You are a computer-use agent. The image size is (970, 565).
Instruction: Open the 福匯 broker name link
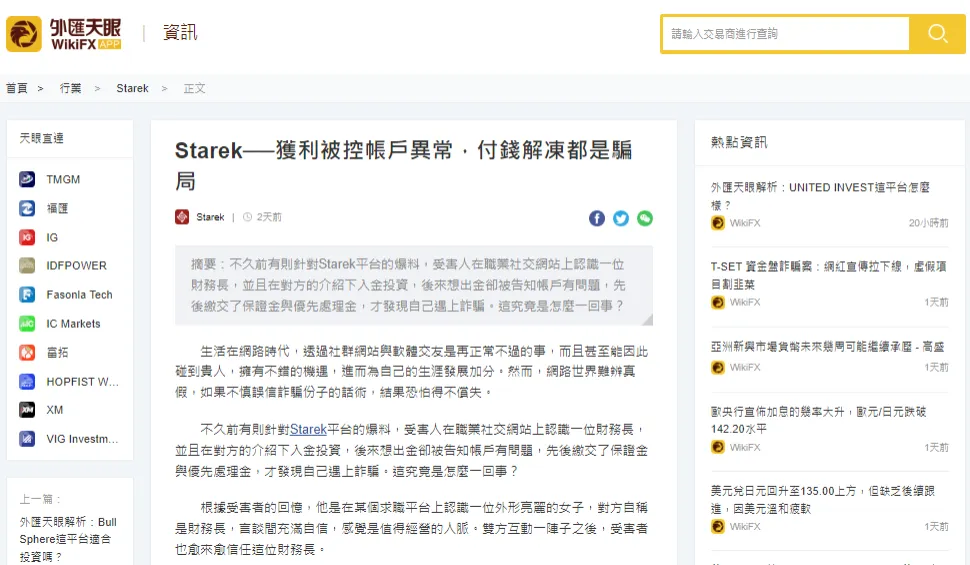click(x=58, y=209)
